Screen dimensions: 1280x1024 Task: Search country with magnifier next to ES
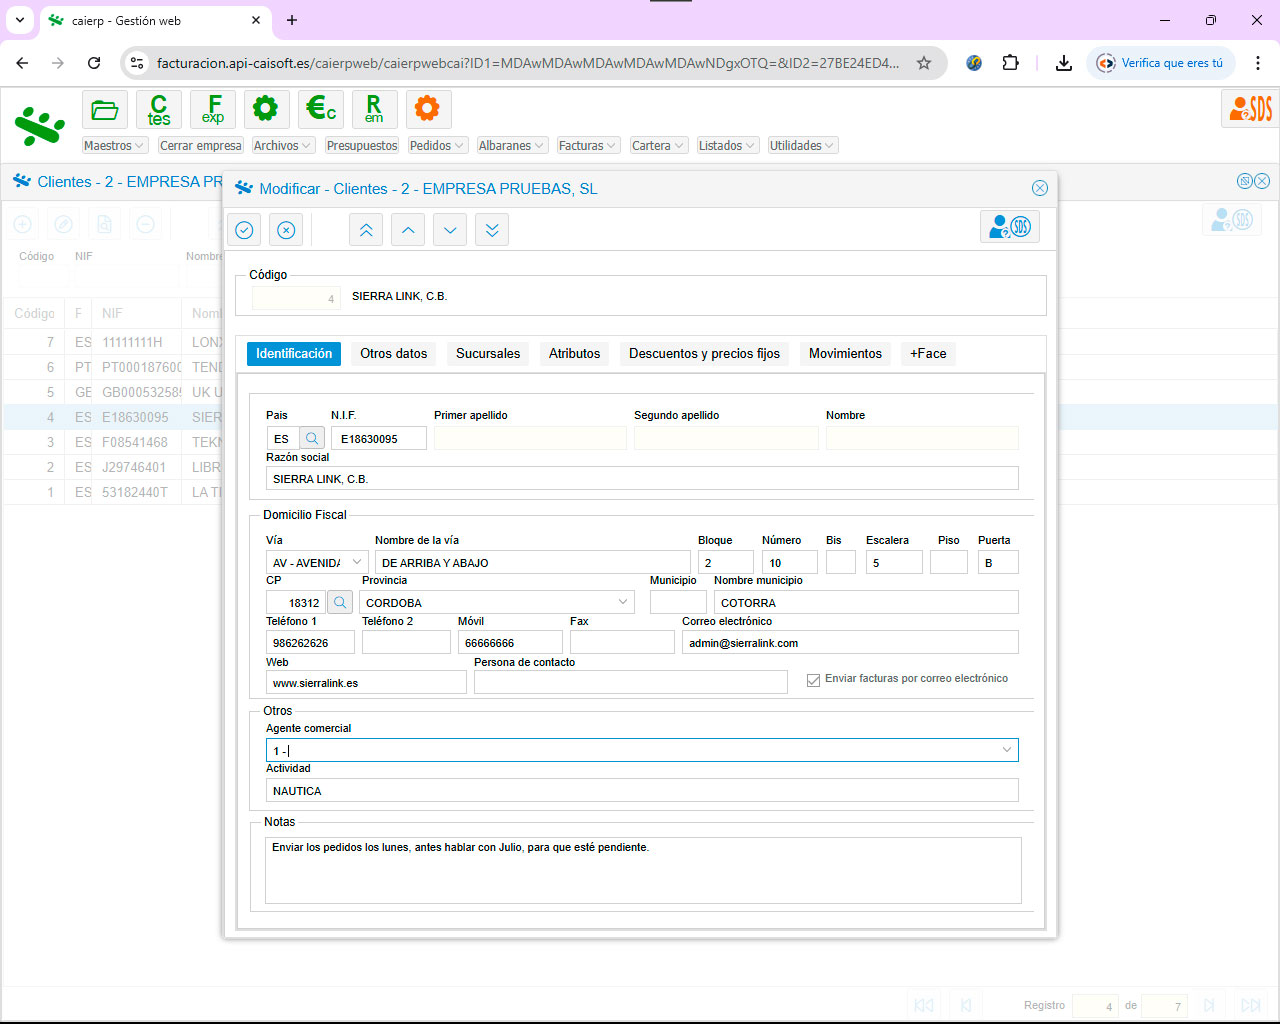pos(312,438)
